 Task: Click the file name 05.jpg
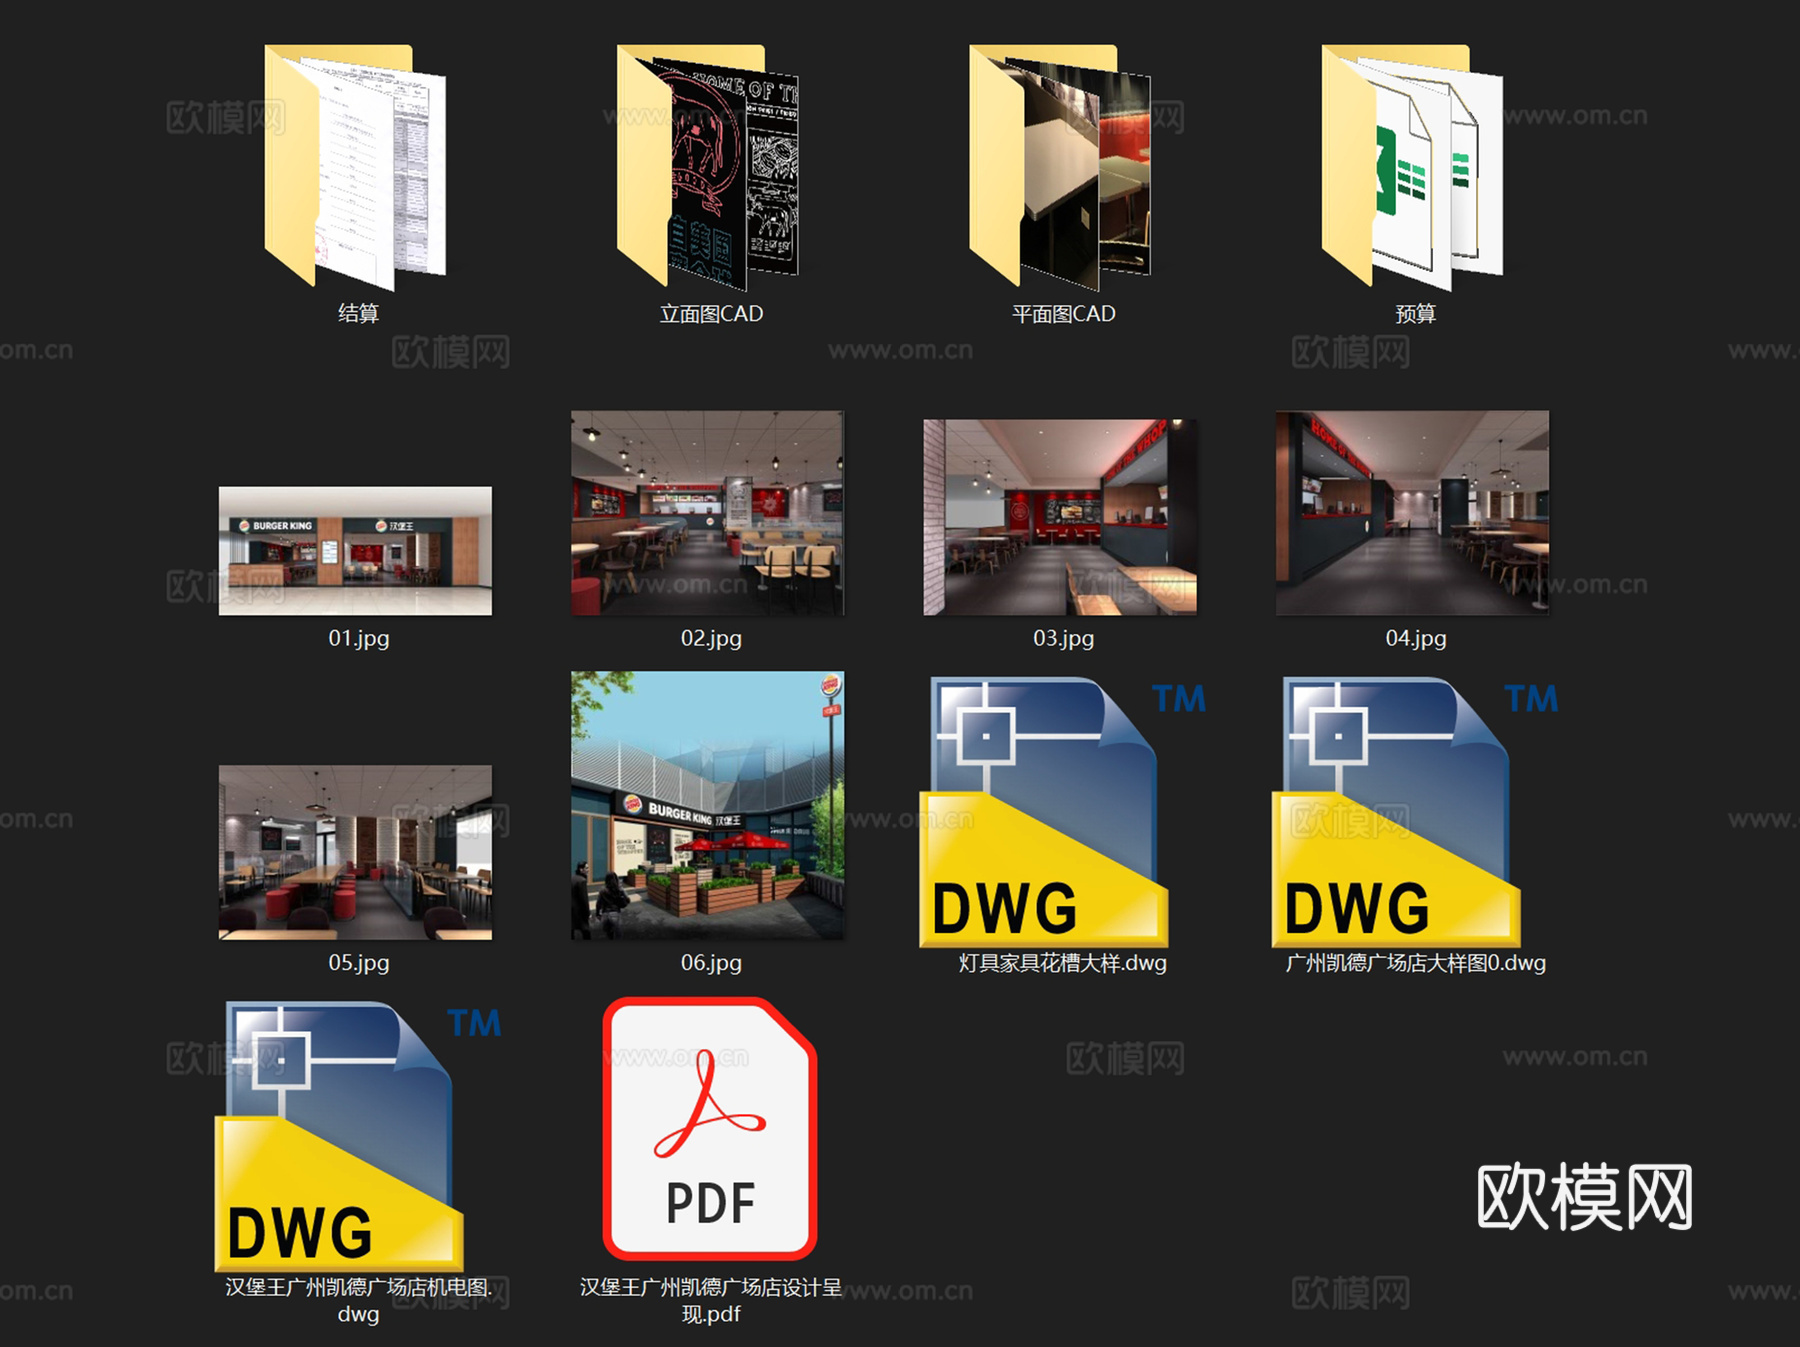click(359, 963)
